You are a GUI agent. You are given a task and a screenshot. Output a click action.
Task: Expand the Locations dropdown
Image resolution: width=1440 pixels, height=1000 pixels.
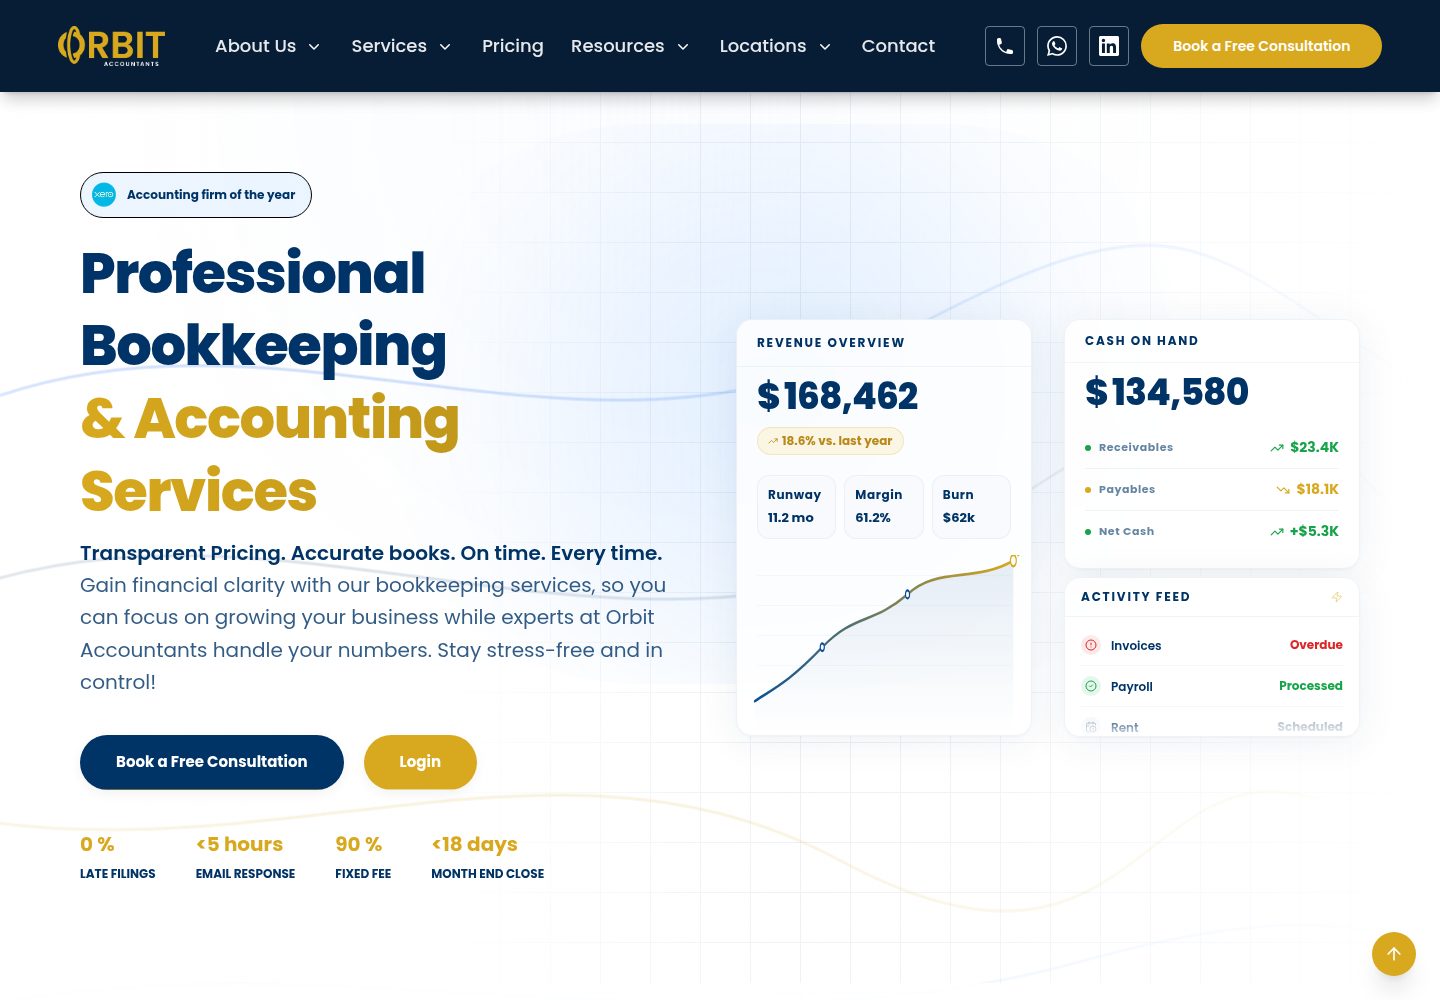pyautogui.click(x=775, y=46)
